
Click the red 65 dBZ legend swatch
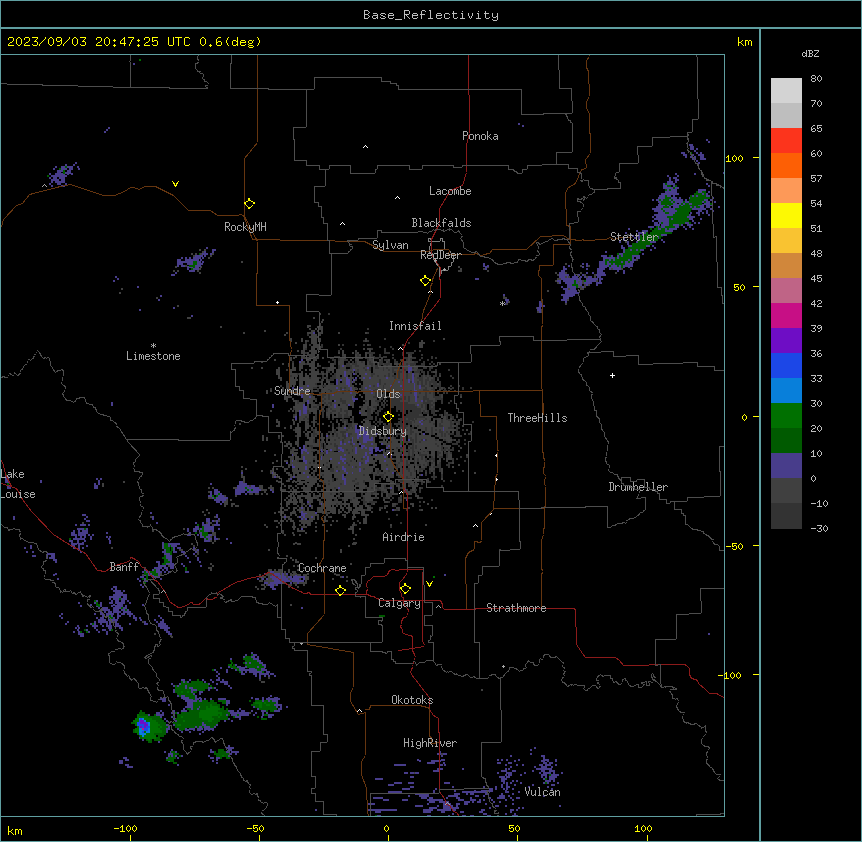(x=786, y=140)
